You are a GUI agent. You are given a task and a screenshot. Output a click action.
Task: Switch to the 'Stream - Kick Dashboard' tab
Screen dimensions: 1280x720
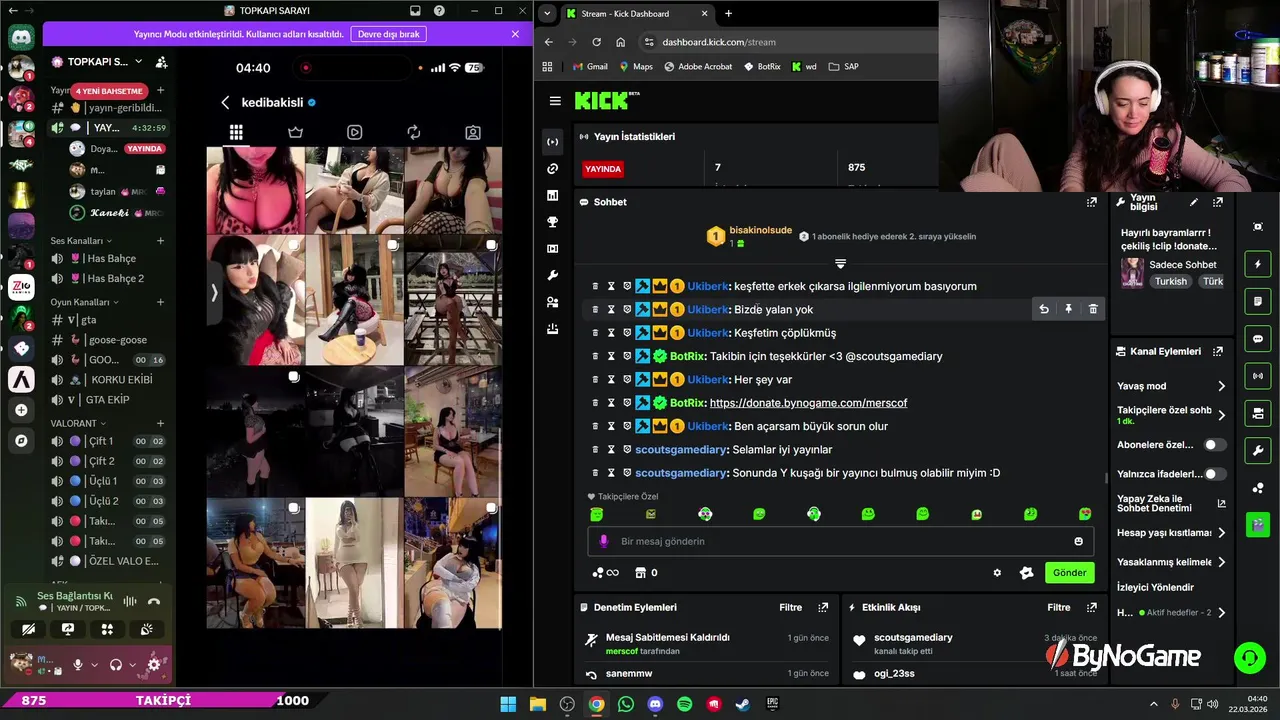pyautogui.click(x=637, y=14)
